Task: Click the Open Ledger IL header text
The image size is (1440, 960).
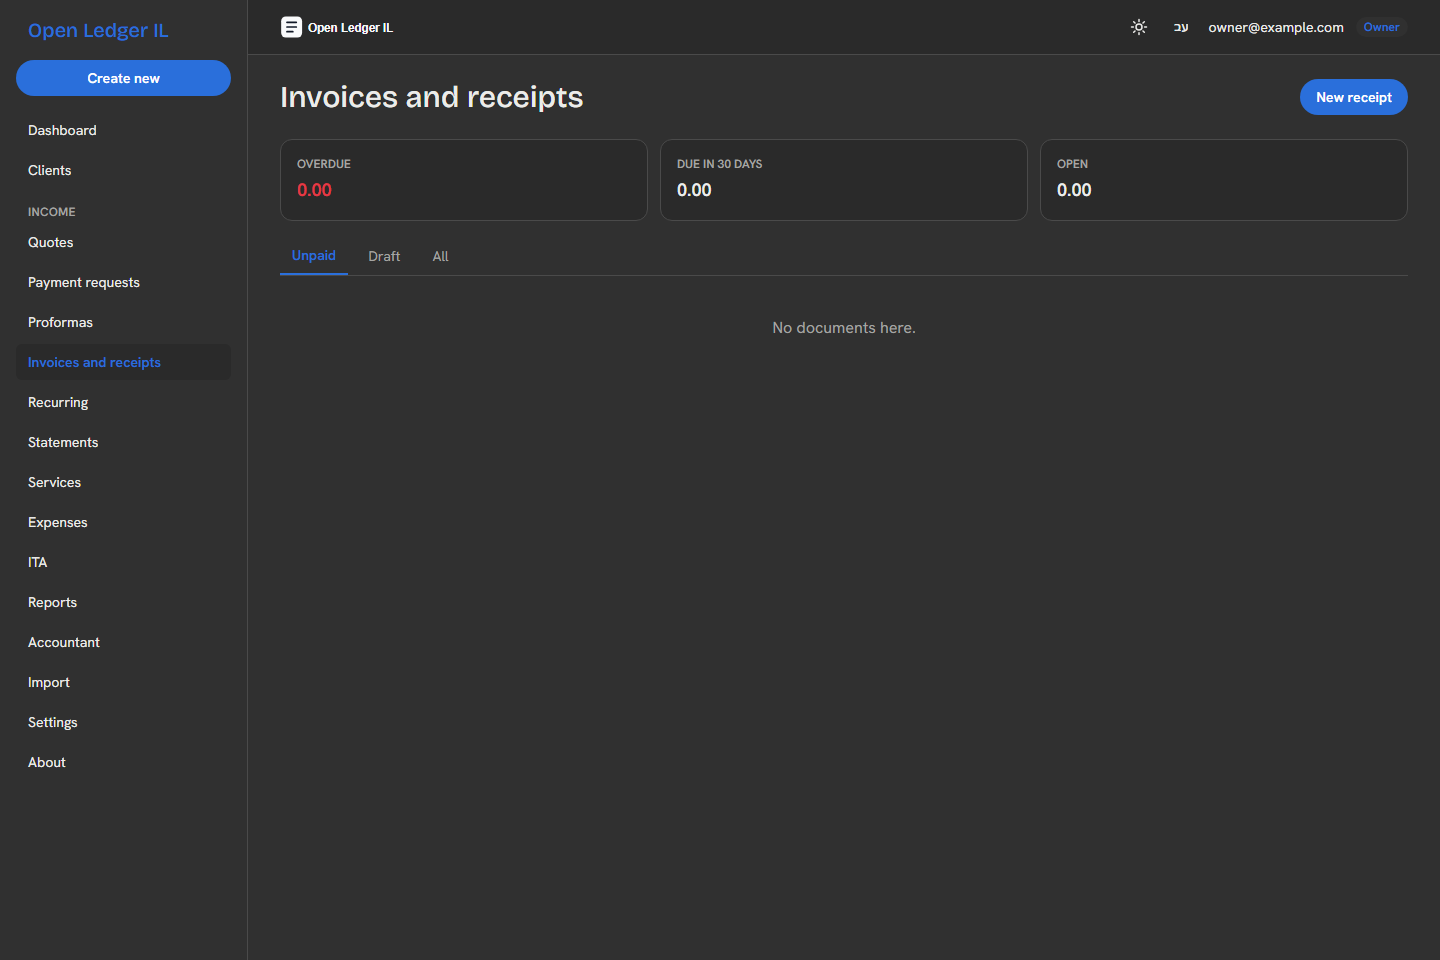Action: tap(350, 28)
